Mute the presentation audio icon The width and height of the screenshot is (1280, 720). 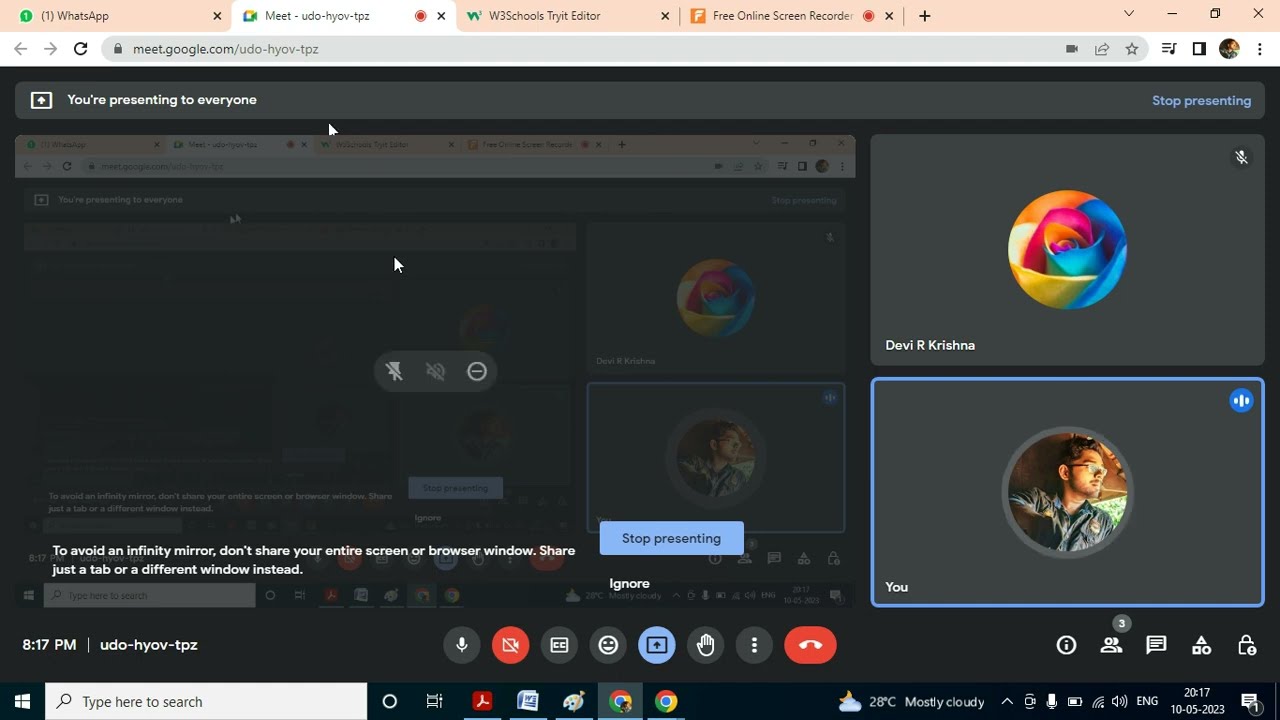[435, 371]
